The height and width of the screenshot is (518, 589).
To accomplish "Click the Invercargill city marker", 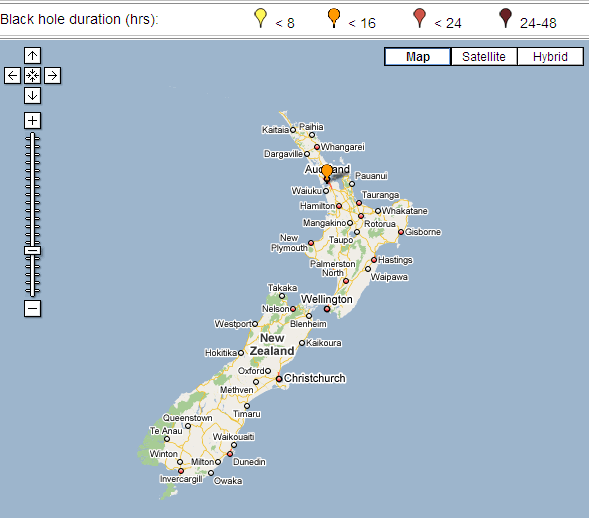I will click(x=181, y=471).
